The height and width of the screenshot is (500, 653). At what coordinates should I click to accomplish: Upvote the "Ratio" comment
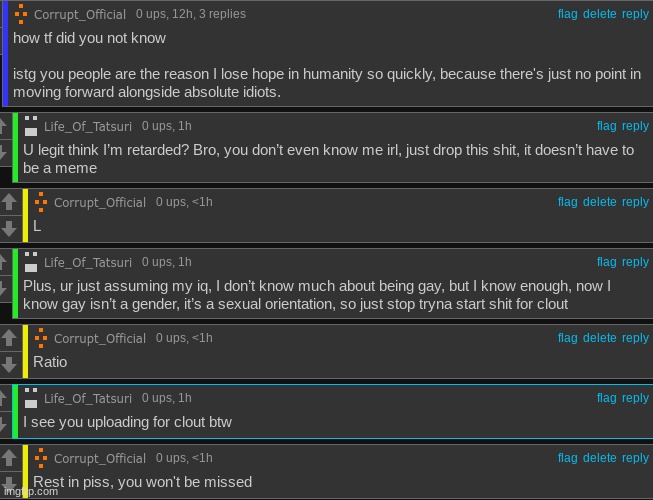[x=9, y=338]
